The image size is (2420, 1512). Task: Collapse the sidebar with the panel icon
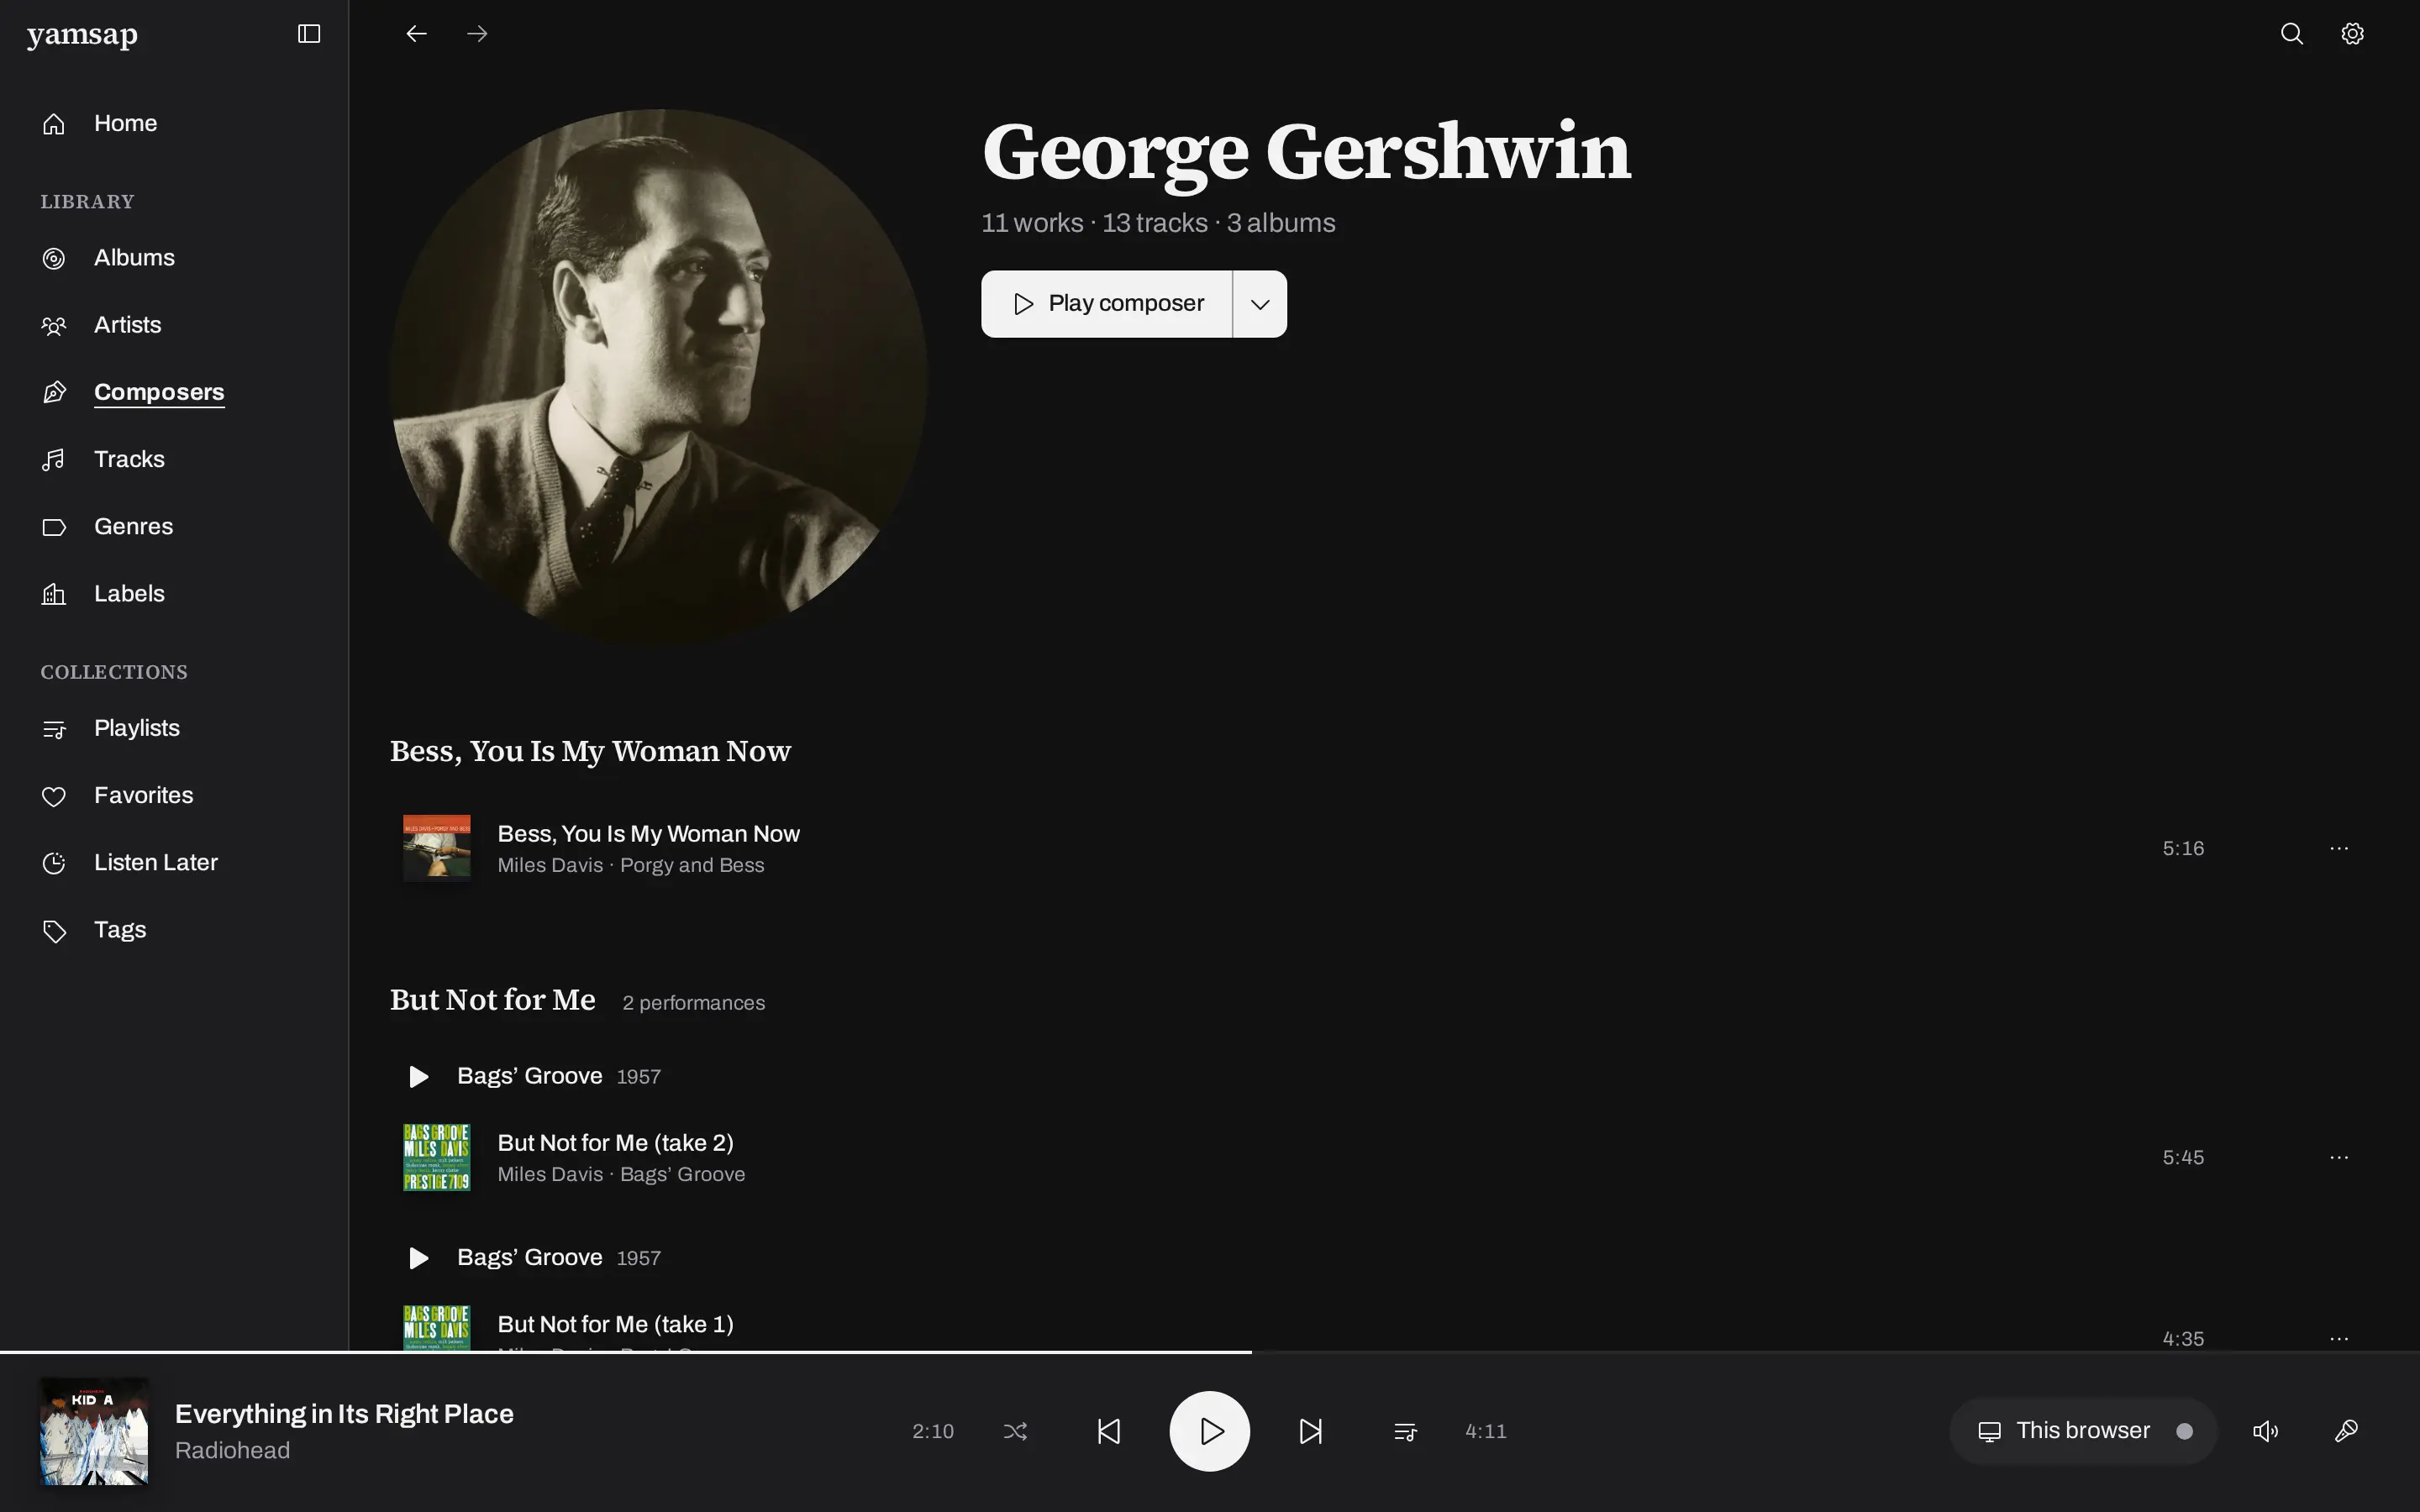pyautogui.click(x=309, y=34)
